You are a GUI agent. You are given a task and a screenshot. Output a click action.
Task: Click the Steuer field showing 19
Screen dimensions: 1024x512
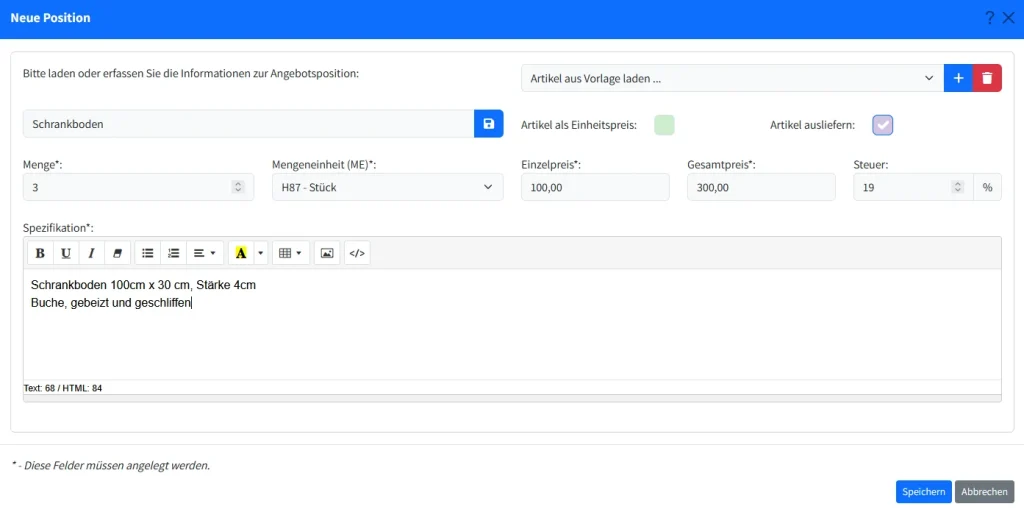913,187
